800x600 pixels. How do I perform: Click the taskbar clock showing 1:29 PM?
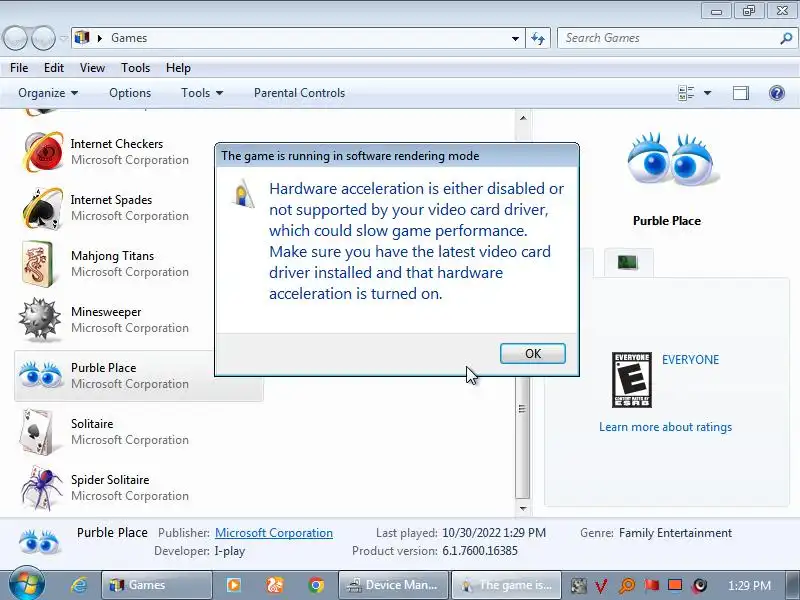tap(749, 586)
